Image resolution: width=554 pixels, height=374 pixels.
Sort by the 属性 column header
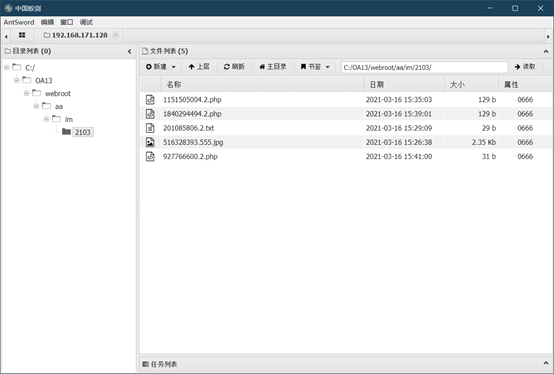tap(525, 84)
